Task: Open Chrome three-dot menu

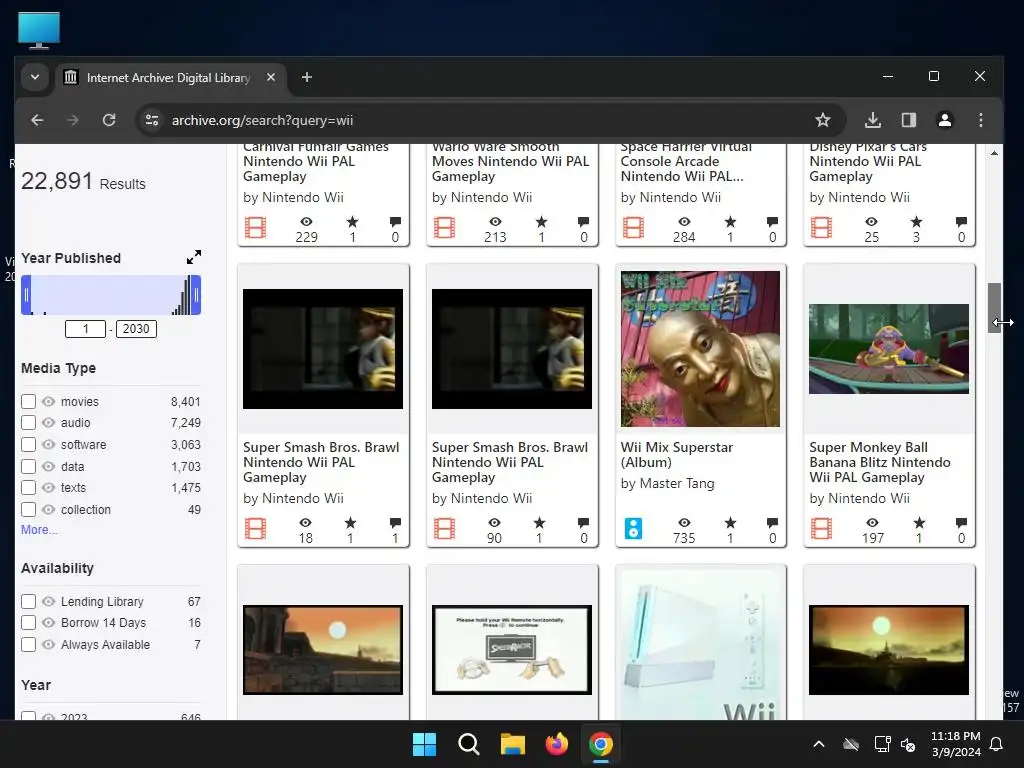Action: point(980,120)
